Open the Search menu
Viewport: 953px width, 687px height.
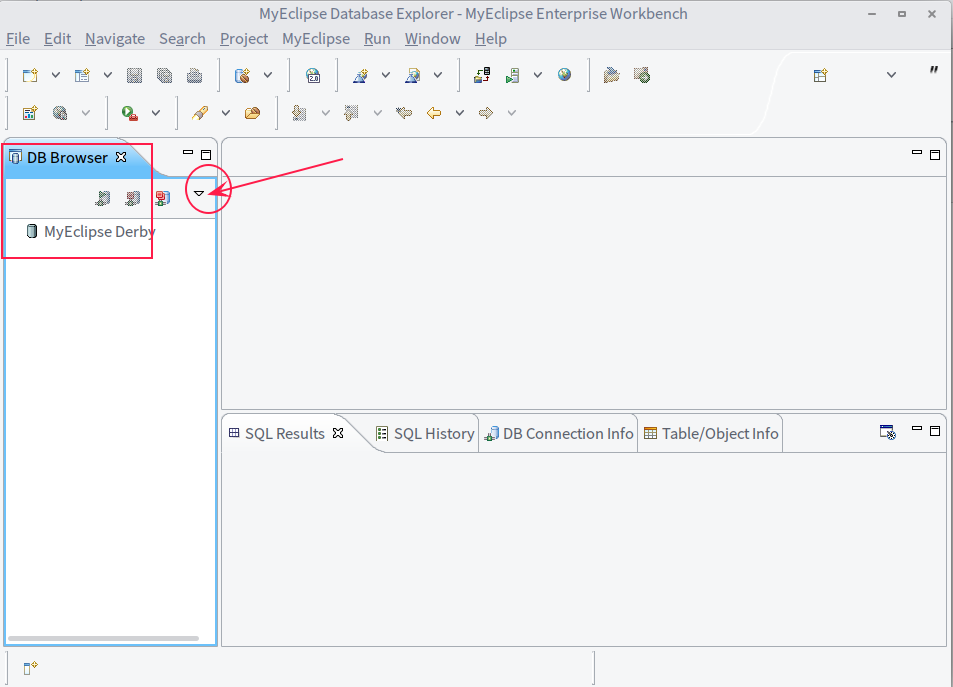coord(182,39)
